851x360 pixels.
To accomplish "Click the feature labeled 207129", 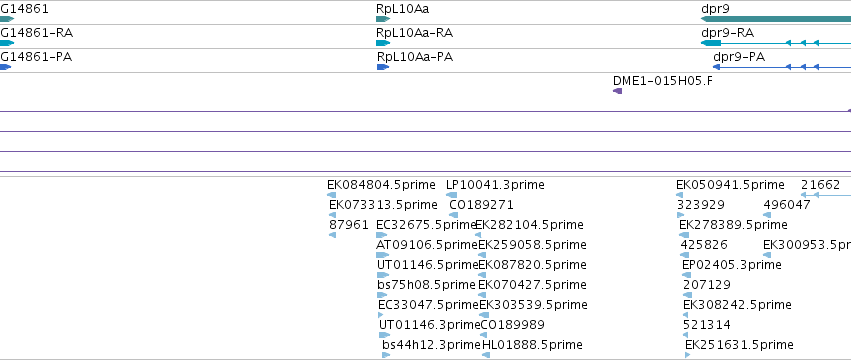I will [707, 286].
